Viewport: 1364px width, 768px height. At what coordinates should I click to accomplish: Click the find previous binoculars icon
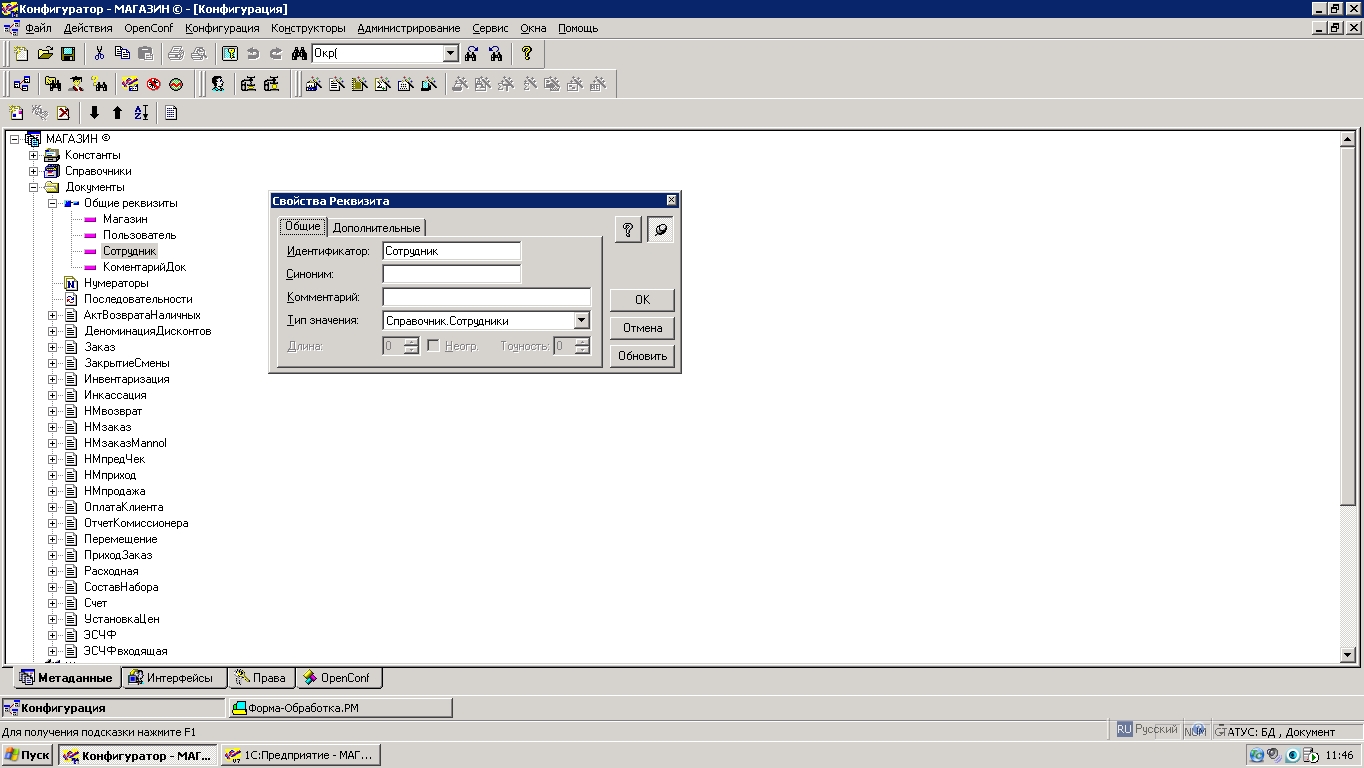click(495, 54)
